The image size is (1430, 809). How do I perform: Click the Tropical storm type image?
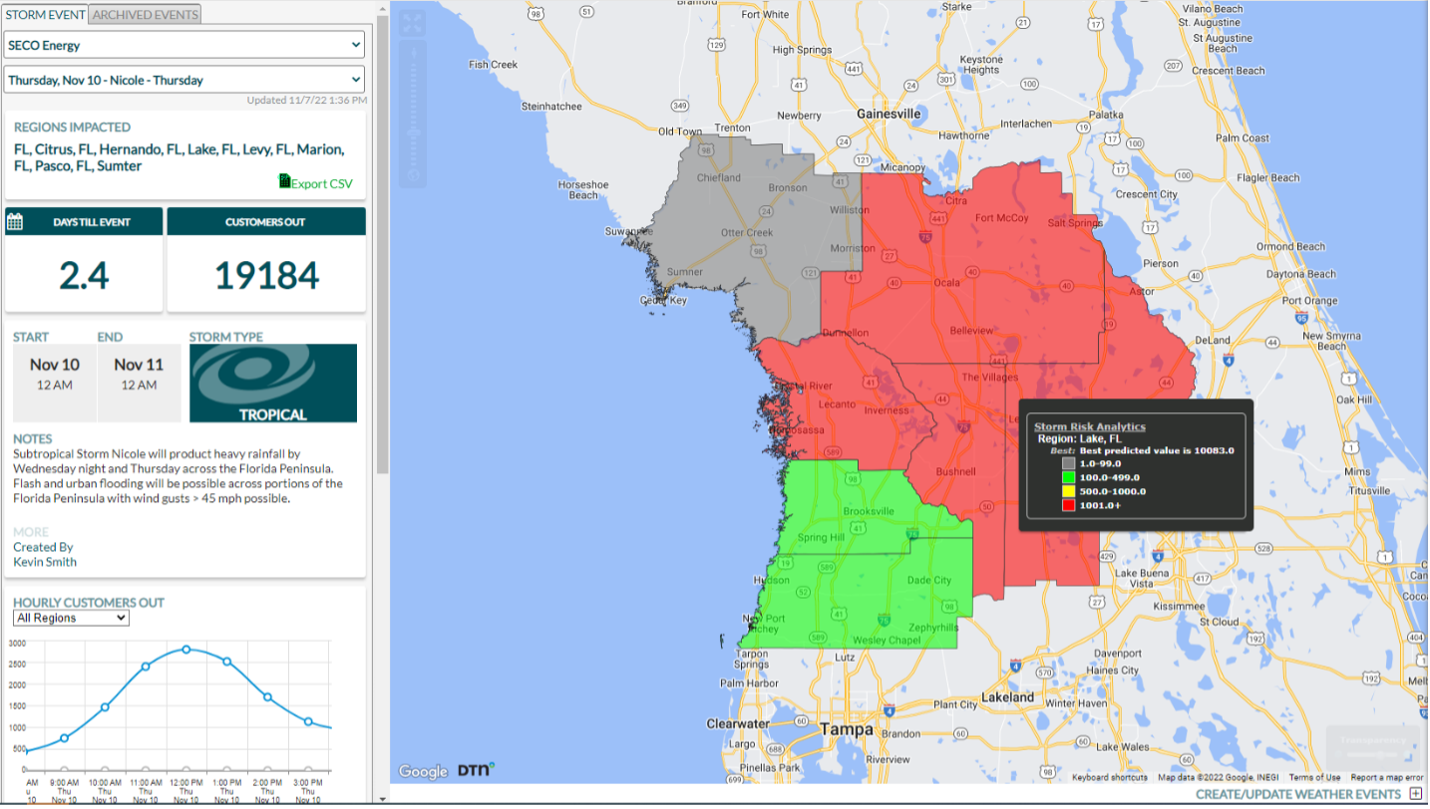[x=273, y=383]
